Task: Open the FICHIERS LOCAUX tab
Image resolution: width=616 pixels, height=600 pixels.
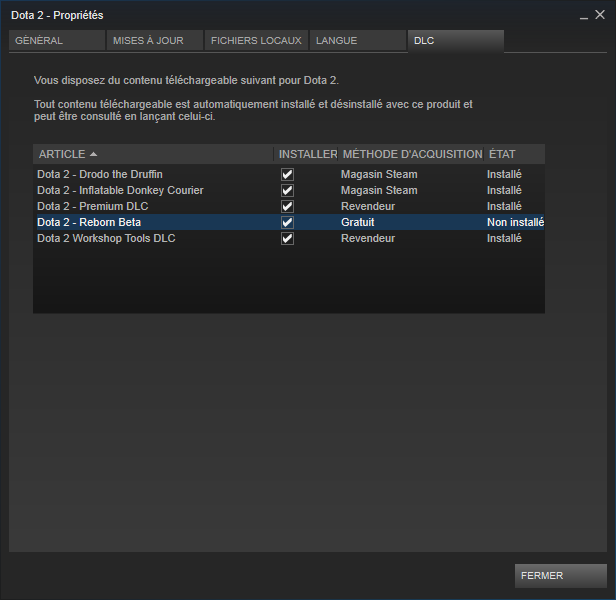Action: coord(256,40)
